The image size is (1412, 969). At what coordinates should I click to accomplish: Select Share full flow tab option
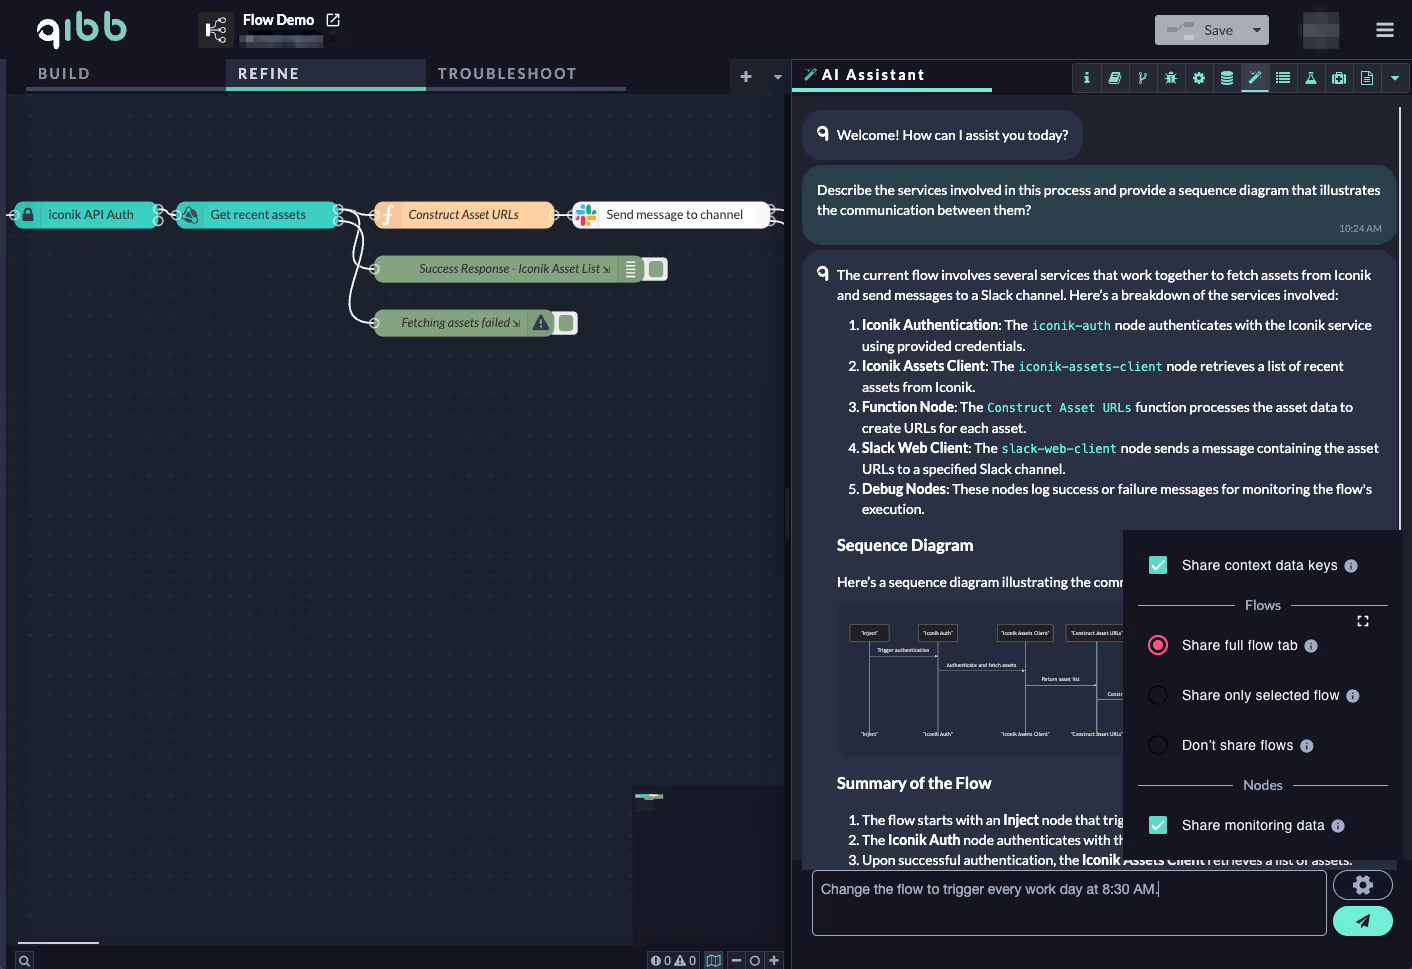[1158, 645]
